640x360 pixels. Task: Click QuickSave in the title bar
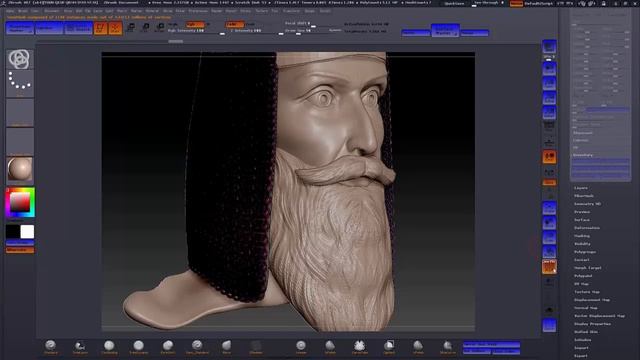pos(454,3)
